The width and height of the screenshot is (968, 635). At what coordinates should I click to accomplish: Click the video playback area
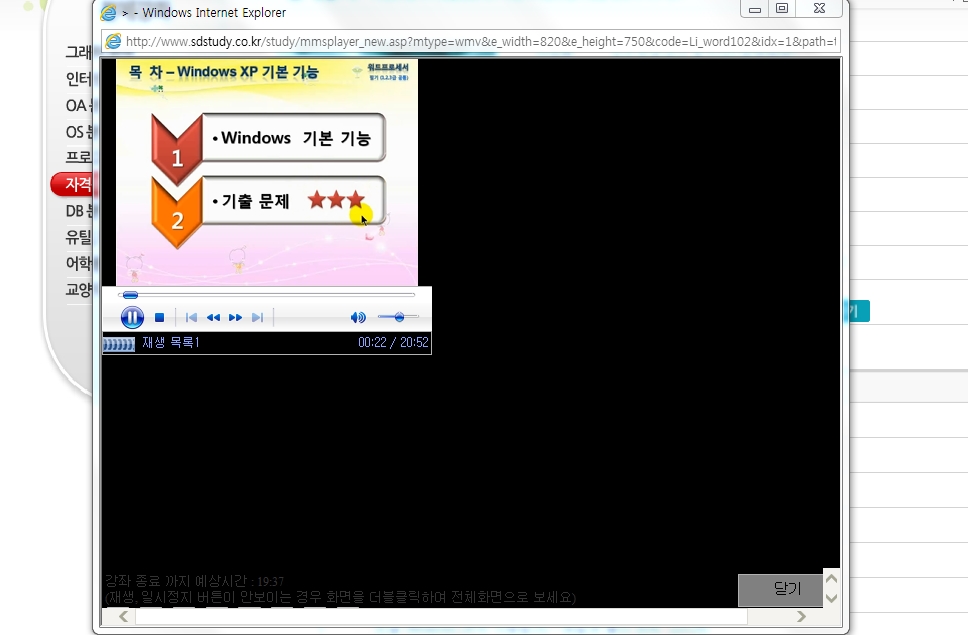click(x=267, y=172)
